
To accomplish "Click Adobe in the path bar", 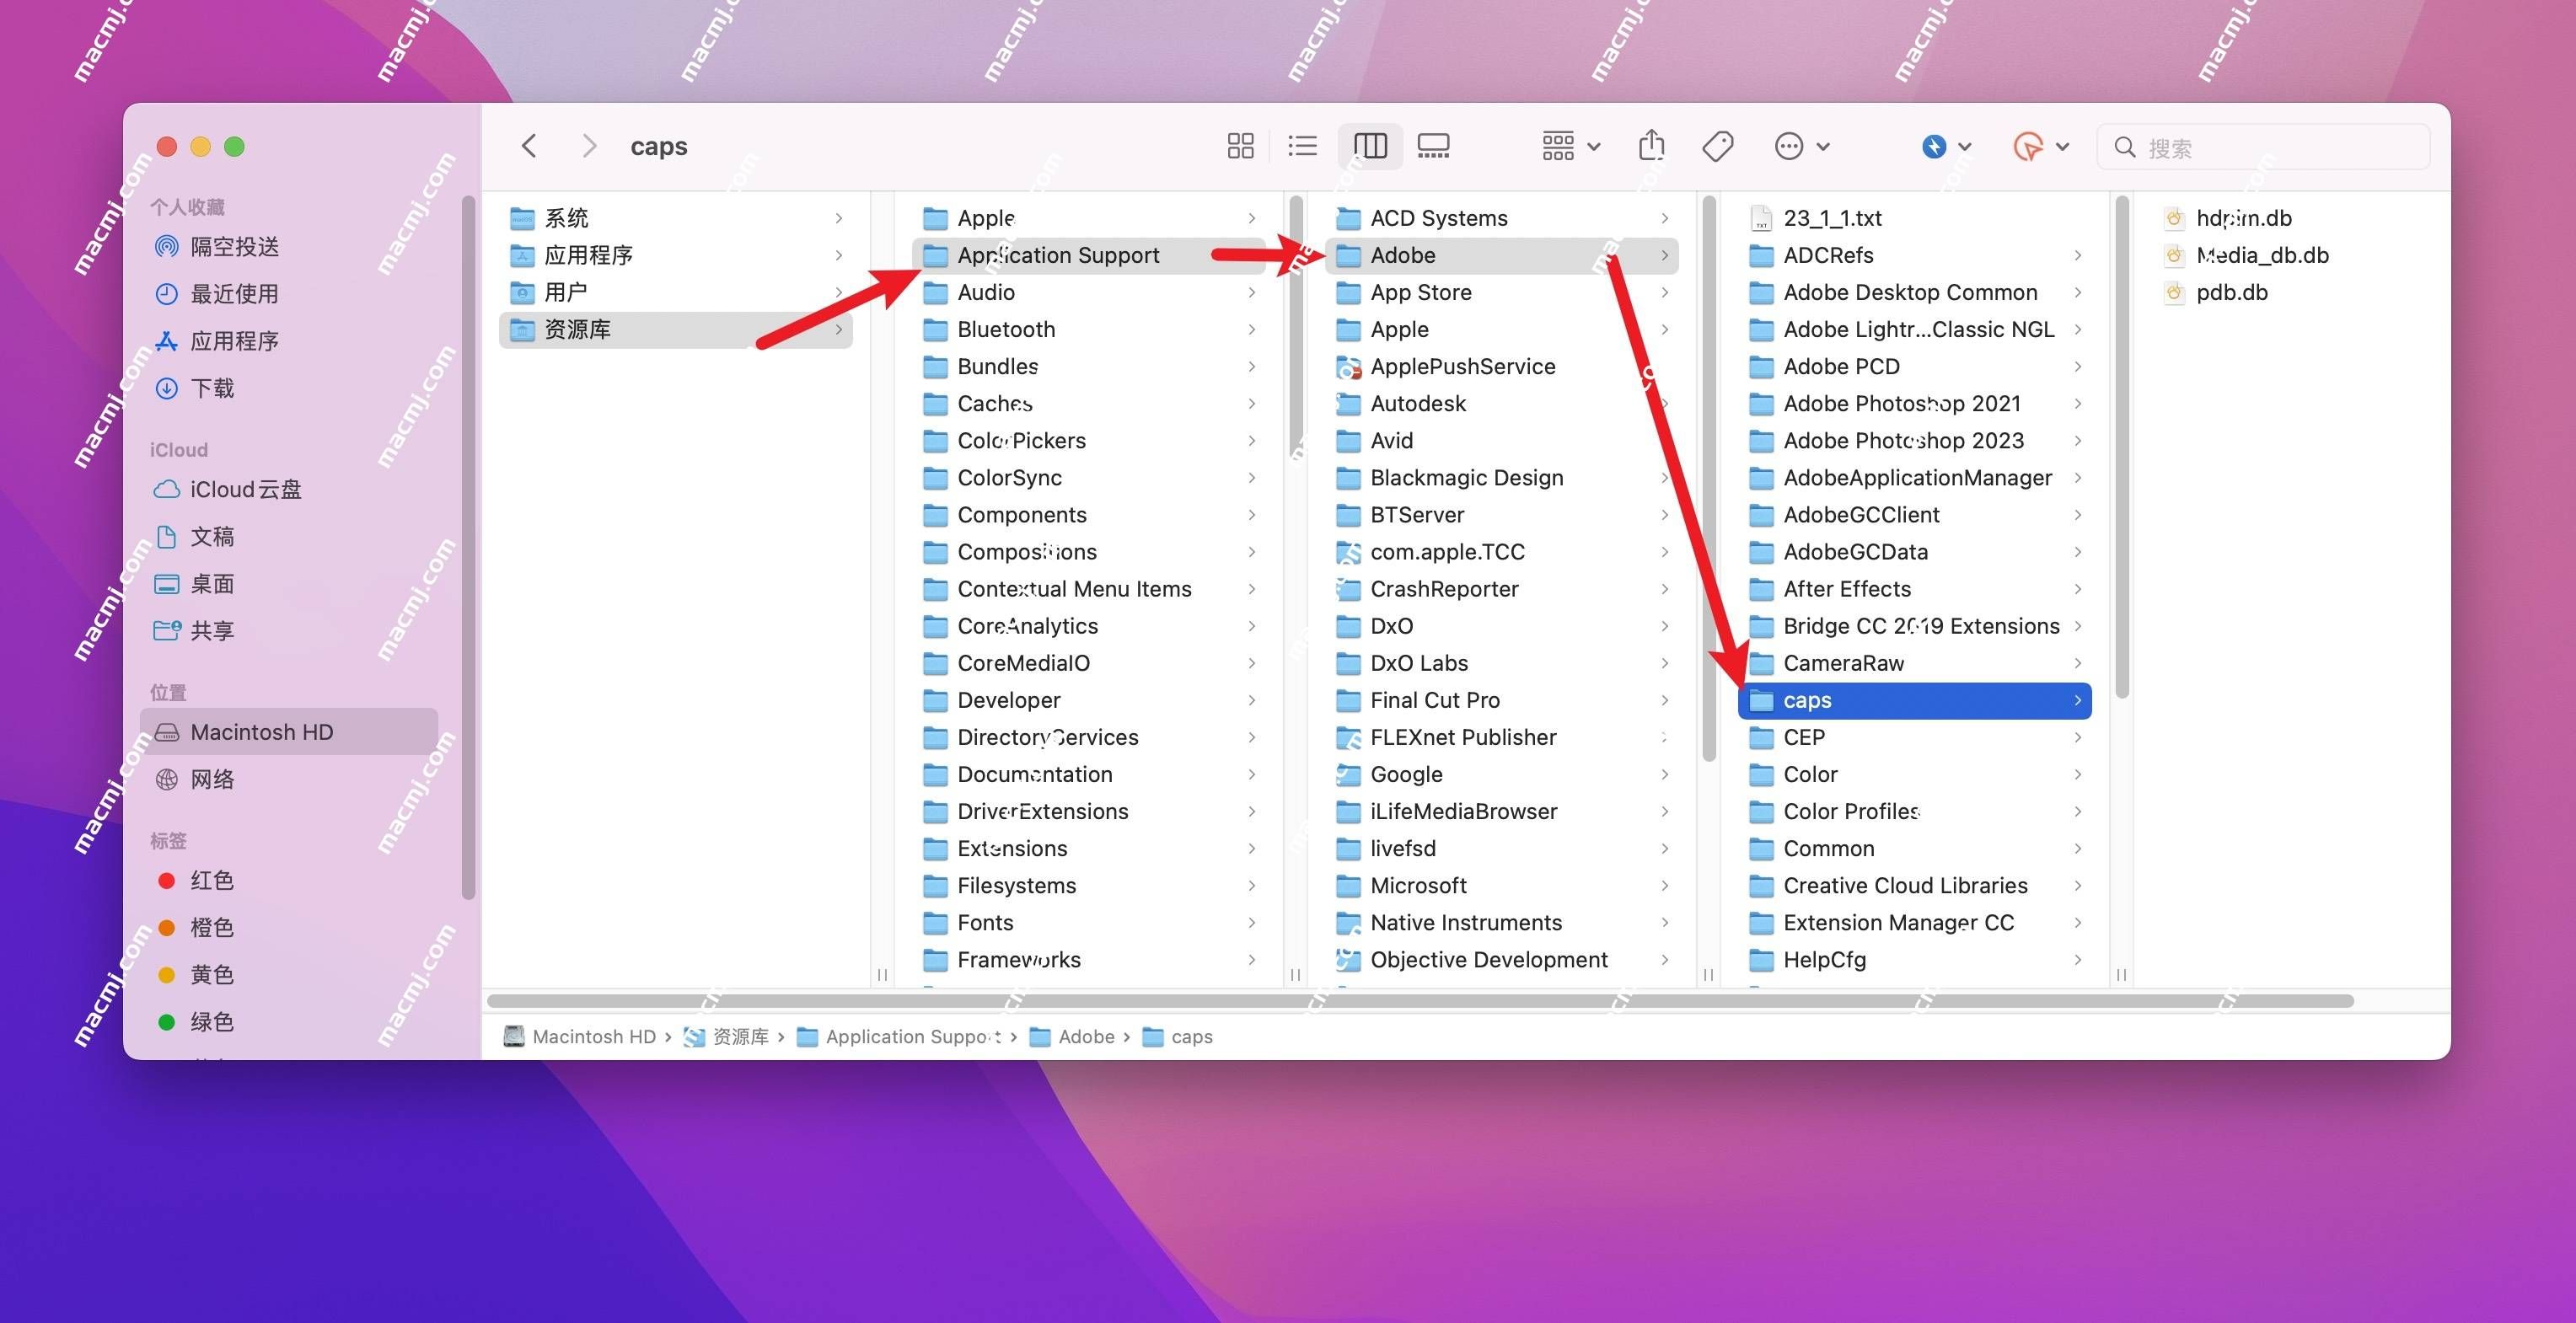I will pos(1073,1036).
